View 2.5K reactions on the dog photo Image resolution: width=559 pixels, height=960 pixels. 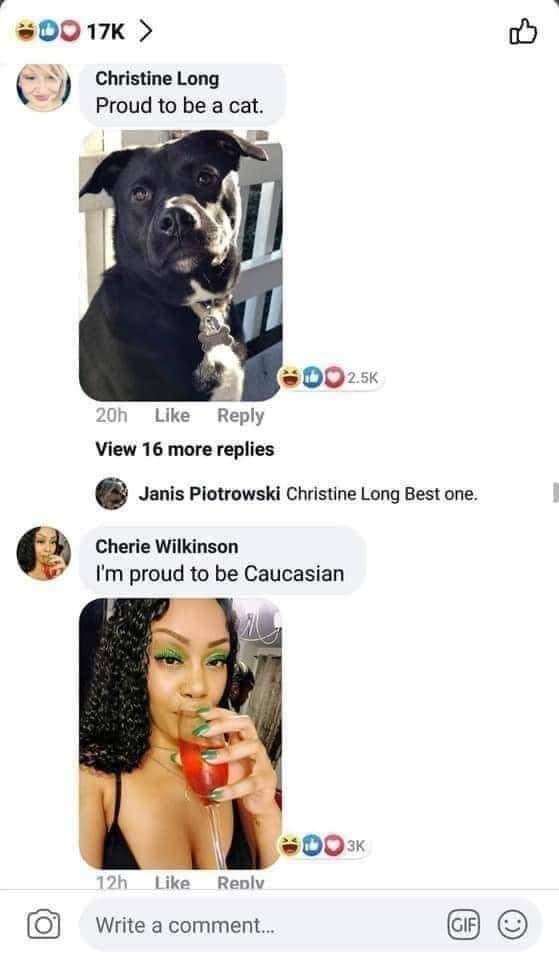(329, 378)
